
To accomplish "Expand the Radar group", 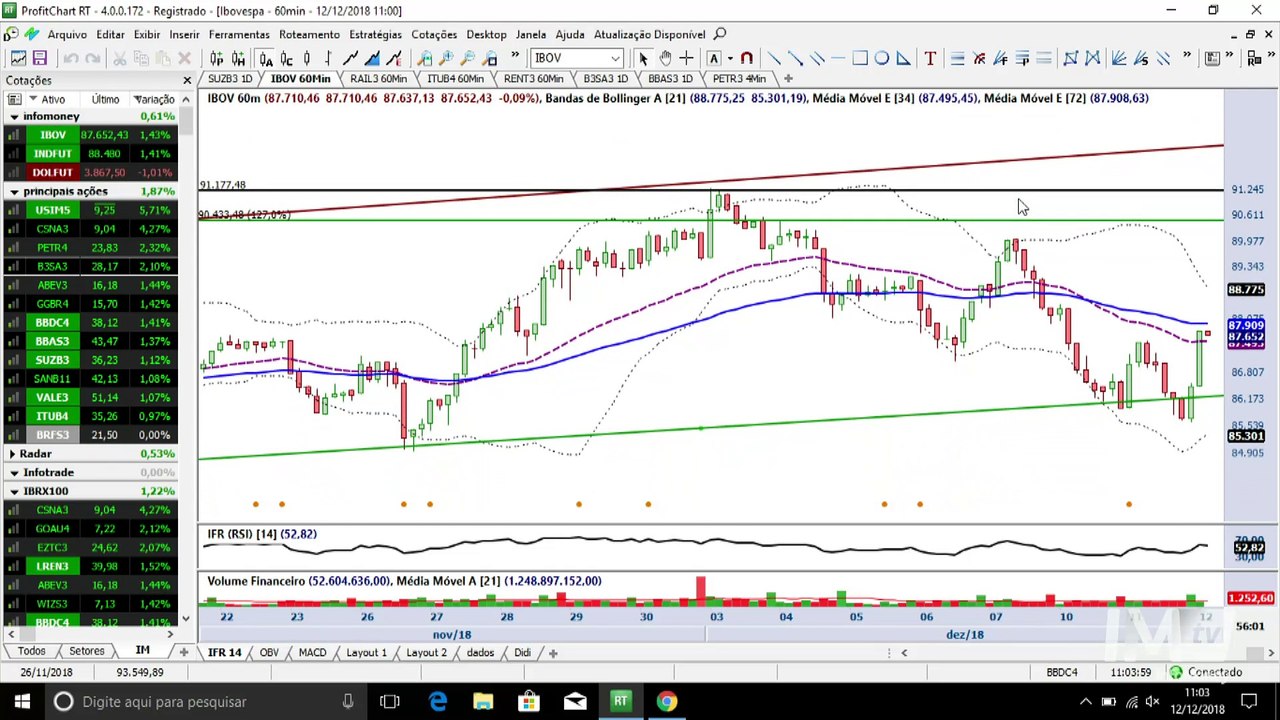I will coord(14,454).
